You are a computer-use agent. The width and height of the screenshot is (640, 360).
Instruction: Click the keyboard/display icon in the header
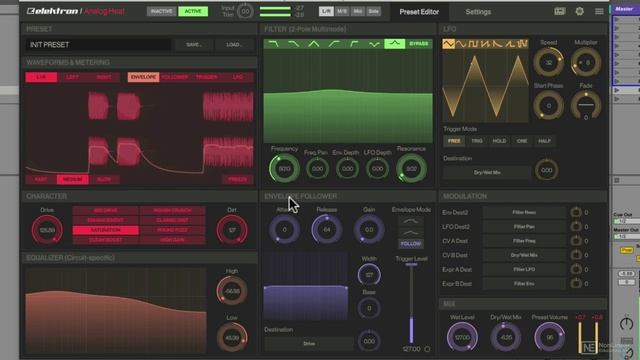[x=560, y=11]
